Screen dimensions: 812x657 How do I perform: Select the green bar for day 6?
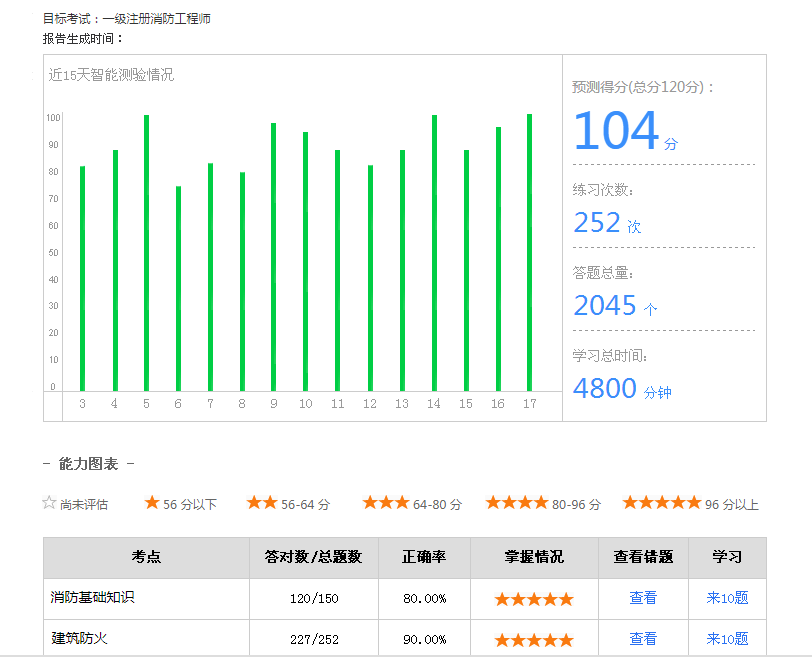[x=179, y=288]
